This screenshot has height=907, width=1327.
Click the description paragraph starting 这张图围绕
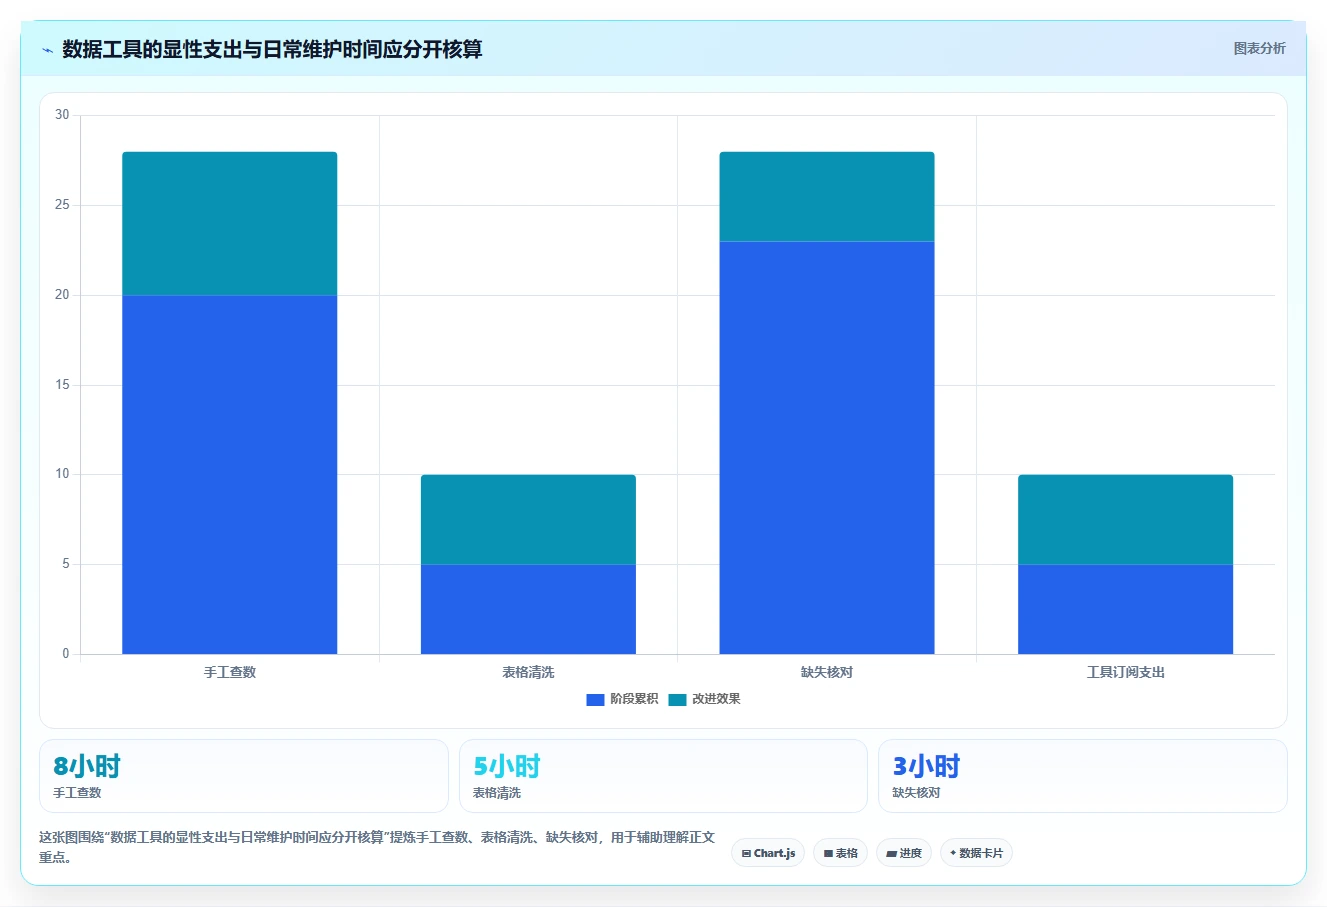pyautogui.click(x=377, y=847)
